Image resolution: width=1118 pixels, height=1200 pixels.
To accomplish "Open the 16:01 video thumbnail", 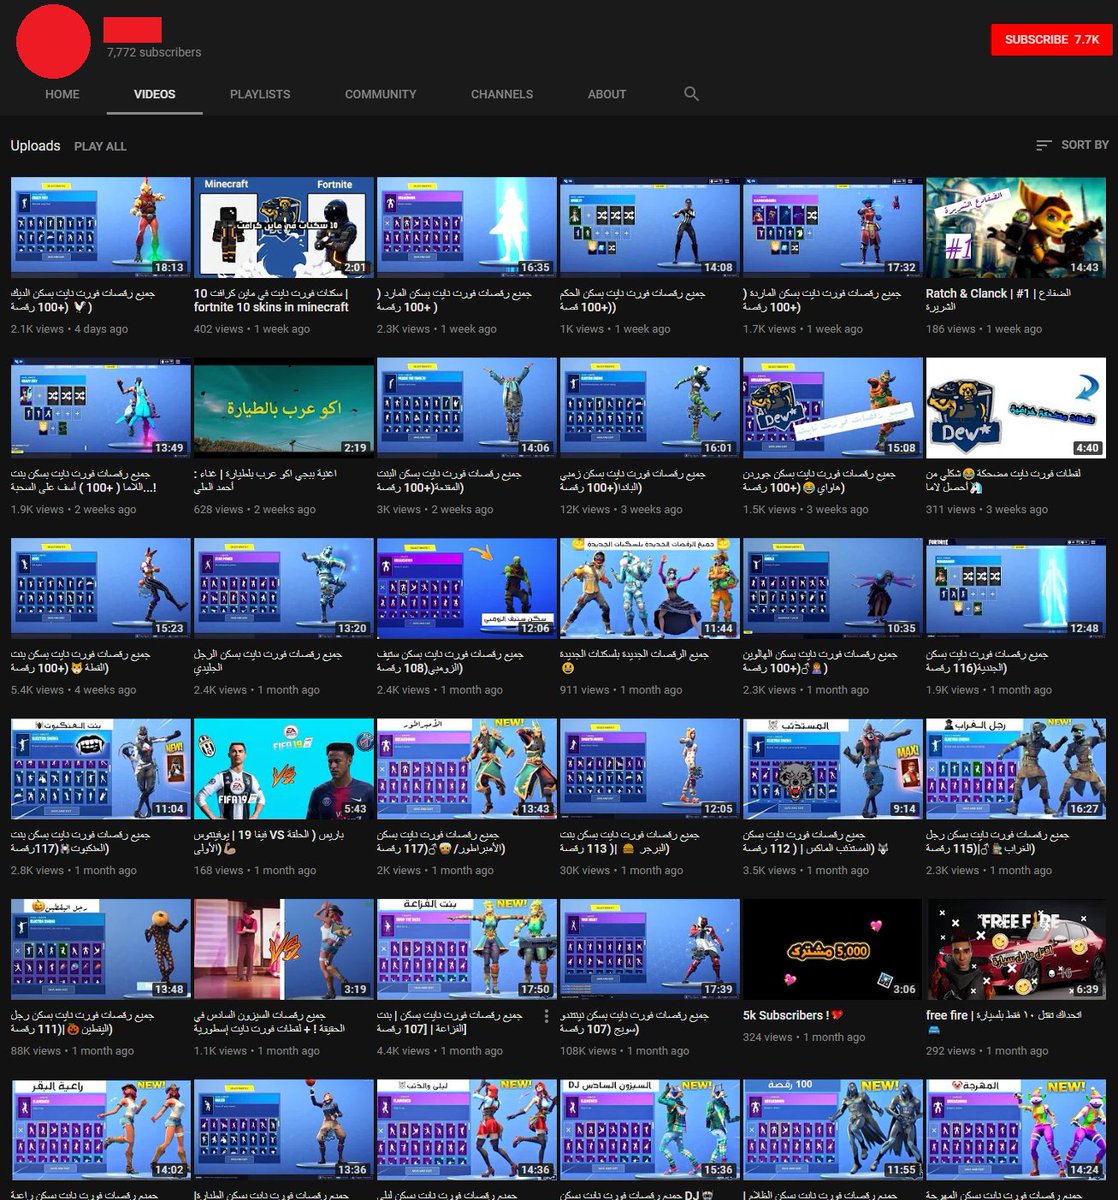I will coord(650,408).
